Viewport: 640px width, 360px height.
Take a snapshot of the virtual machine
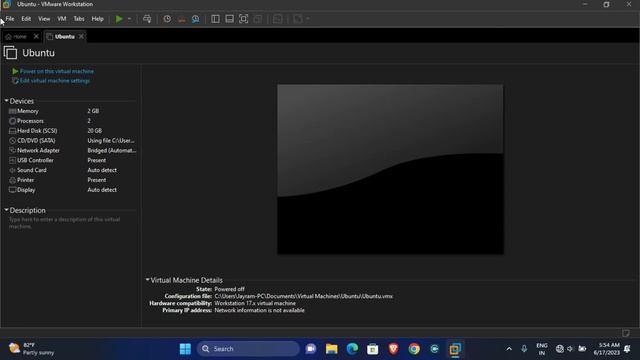pyautogui.click(x=167, y=19)
